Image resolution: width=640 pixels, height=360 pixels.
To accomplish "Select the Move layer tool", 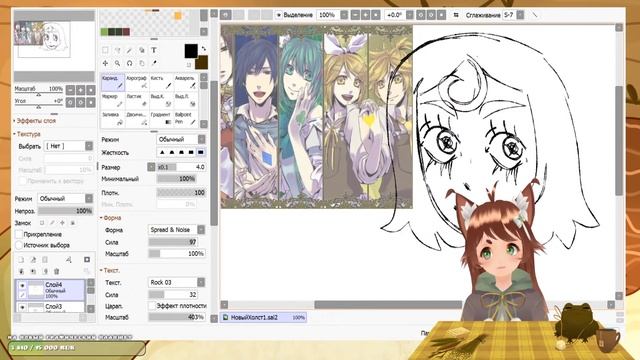I will point(105,63).
